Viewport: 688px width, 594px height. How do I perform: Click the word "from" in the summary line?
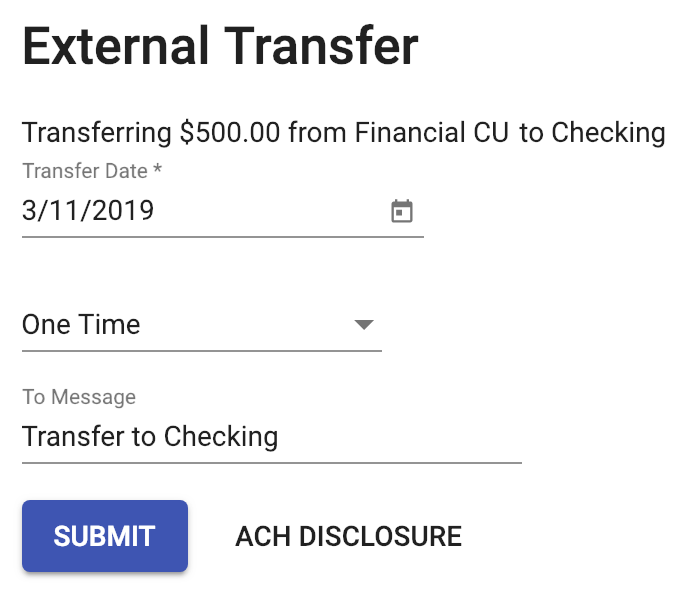317,133
